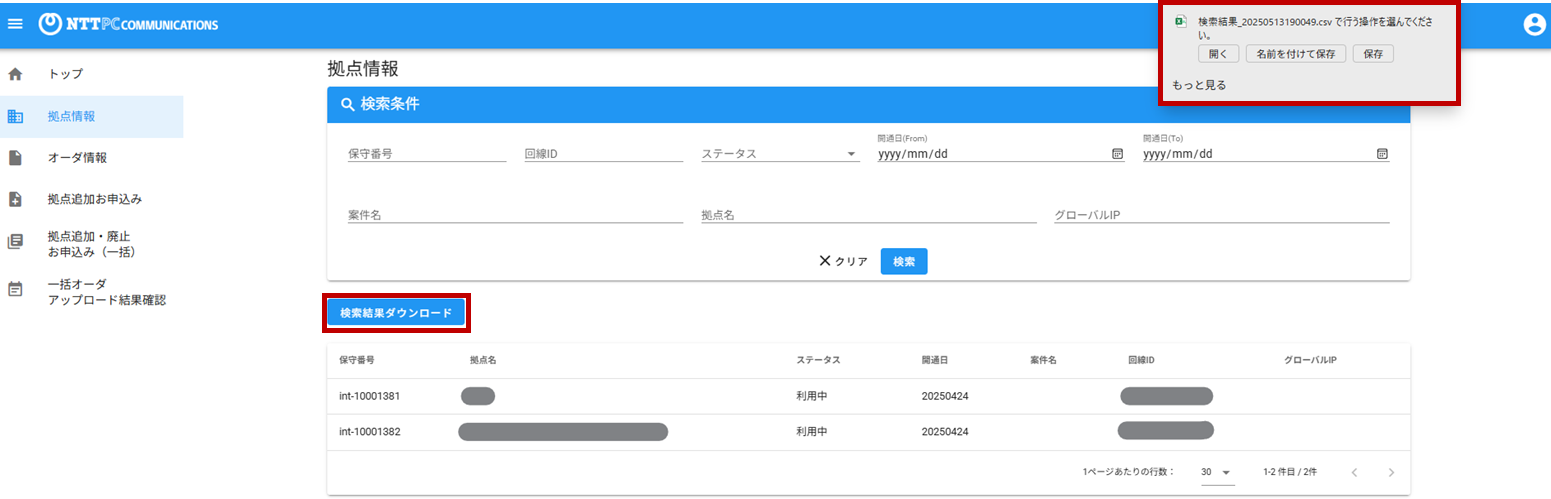Open the user account avatar menu
This screenshot has width=1551, height=499.
(x=1534, y=24)
